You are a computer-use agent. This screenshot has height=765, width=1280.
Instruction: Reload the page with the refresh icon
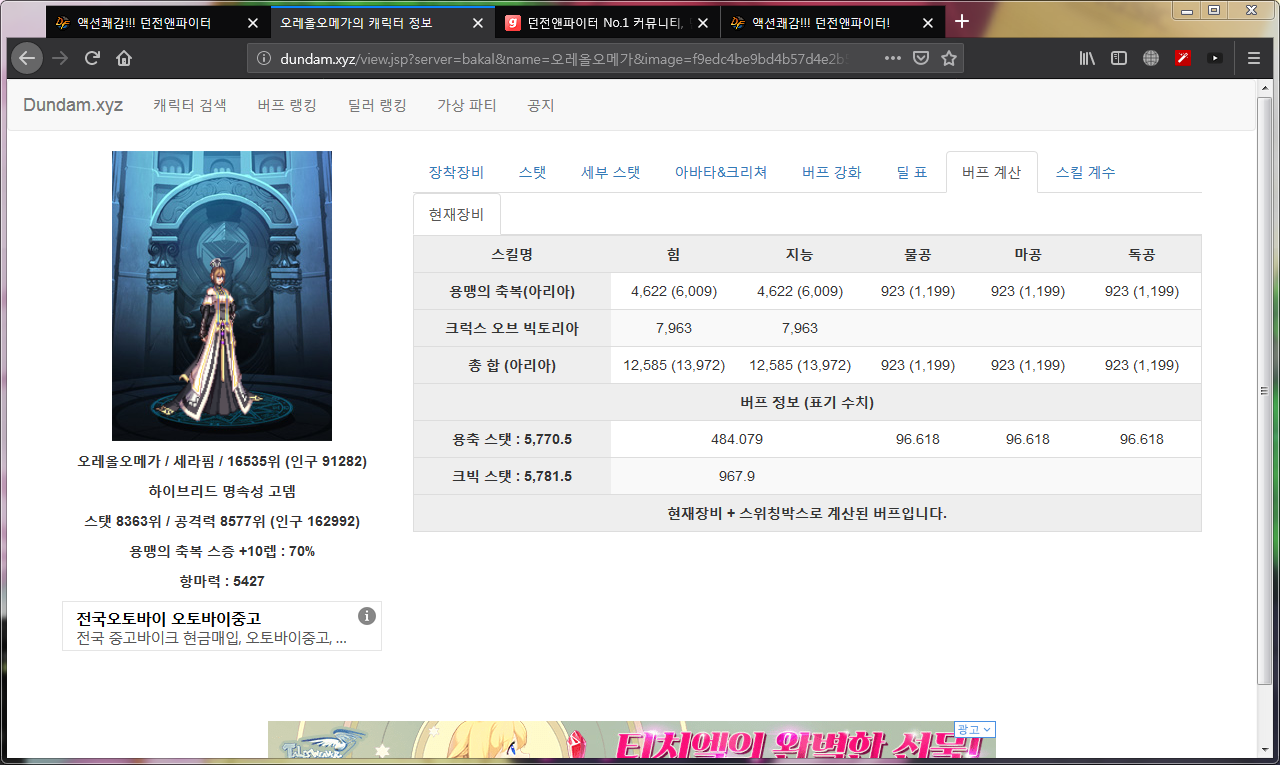(x=92, y=58)
